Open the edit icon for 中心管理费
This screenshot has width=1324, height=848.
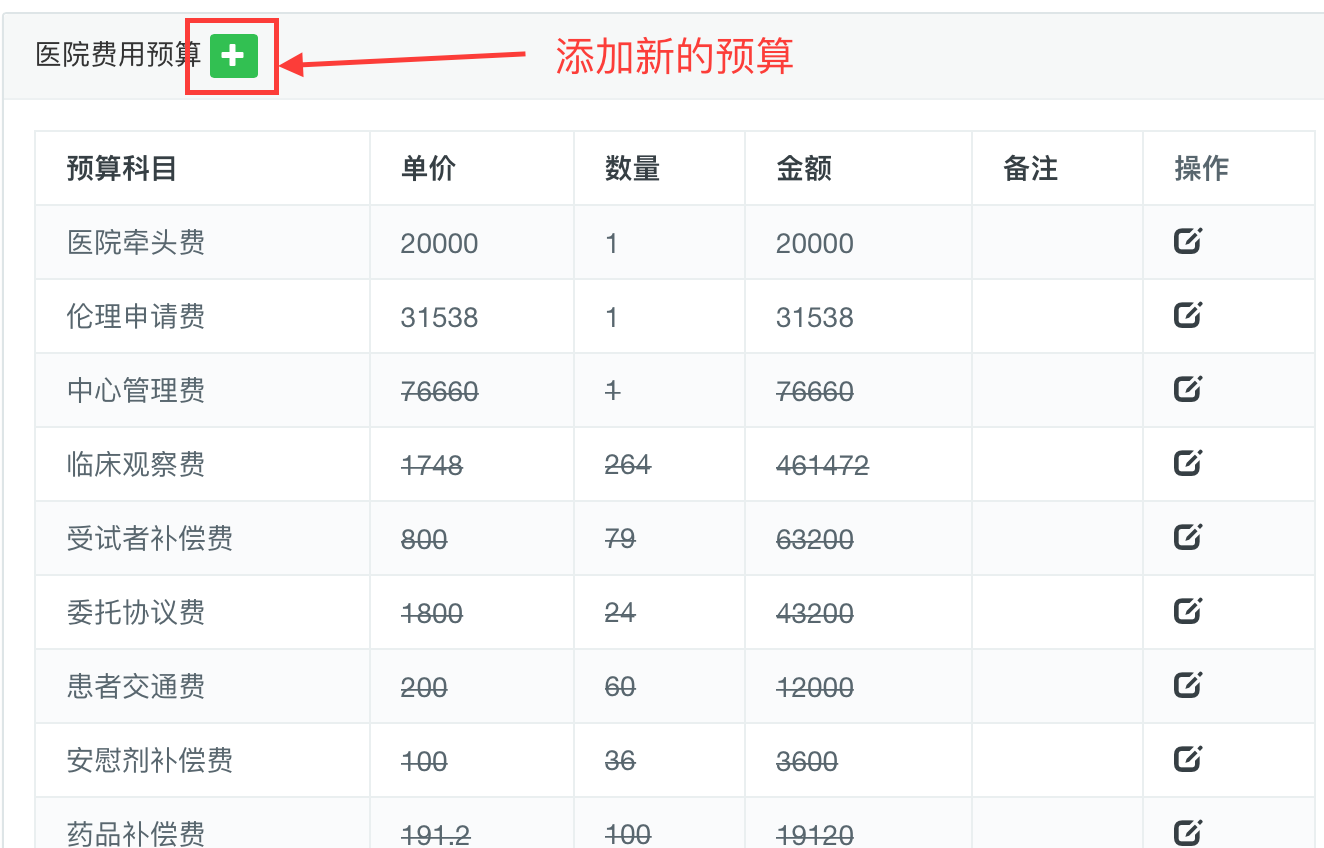click(x=1187, y=389)
